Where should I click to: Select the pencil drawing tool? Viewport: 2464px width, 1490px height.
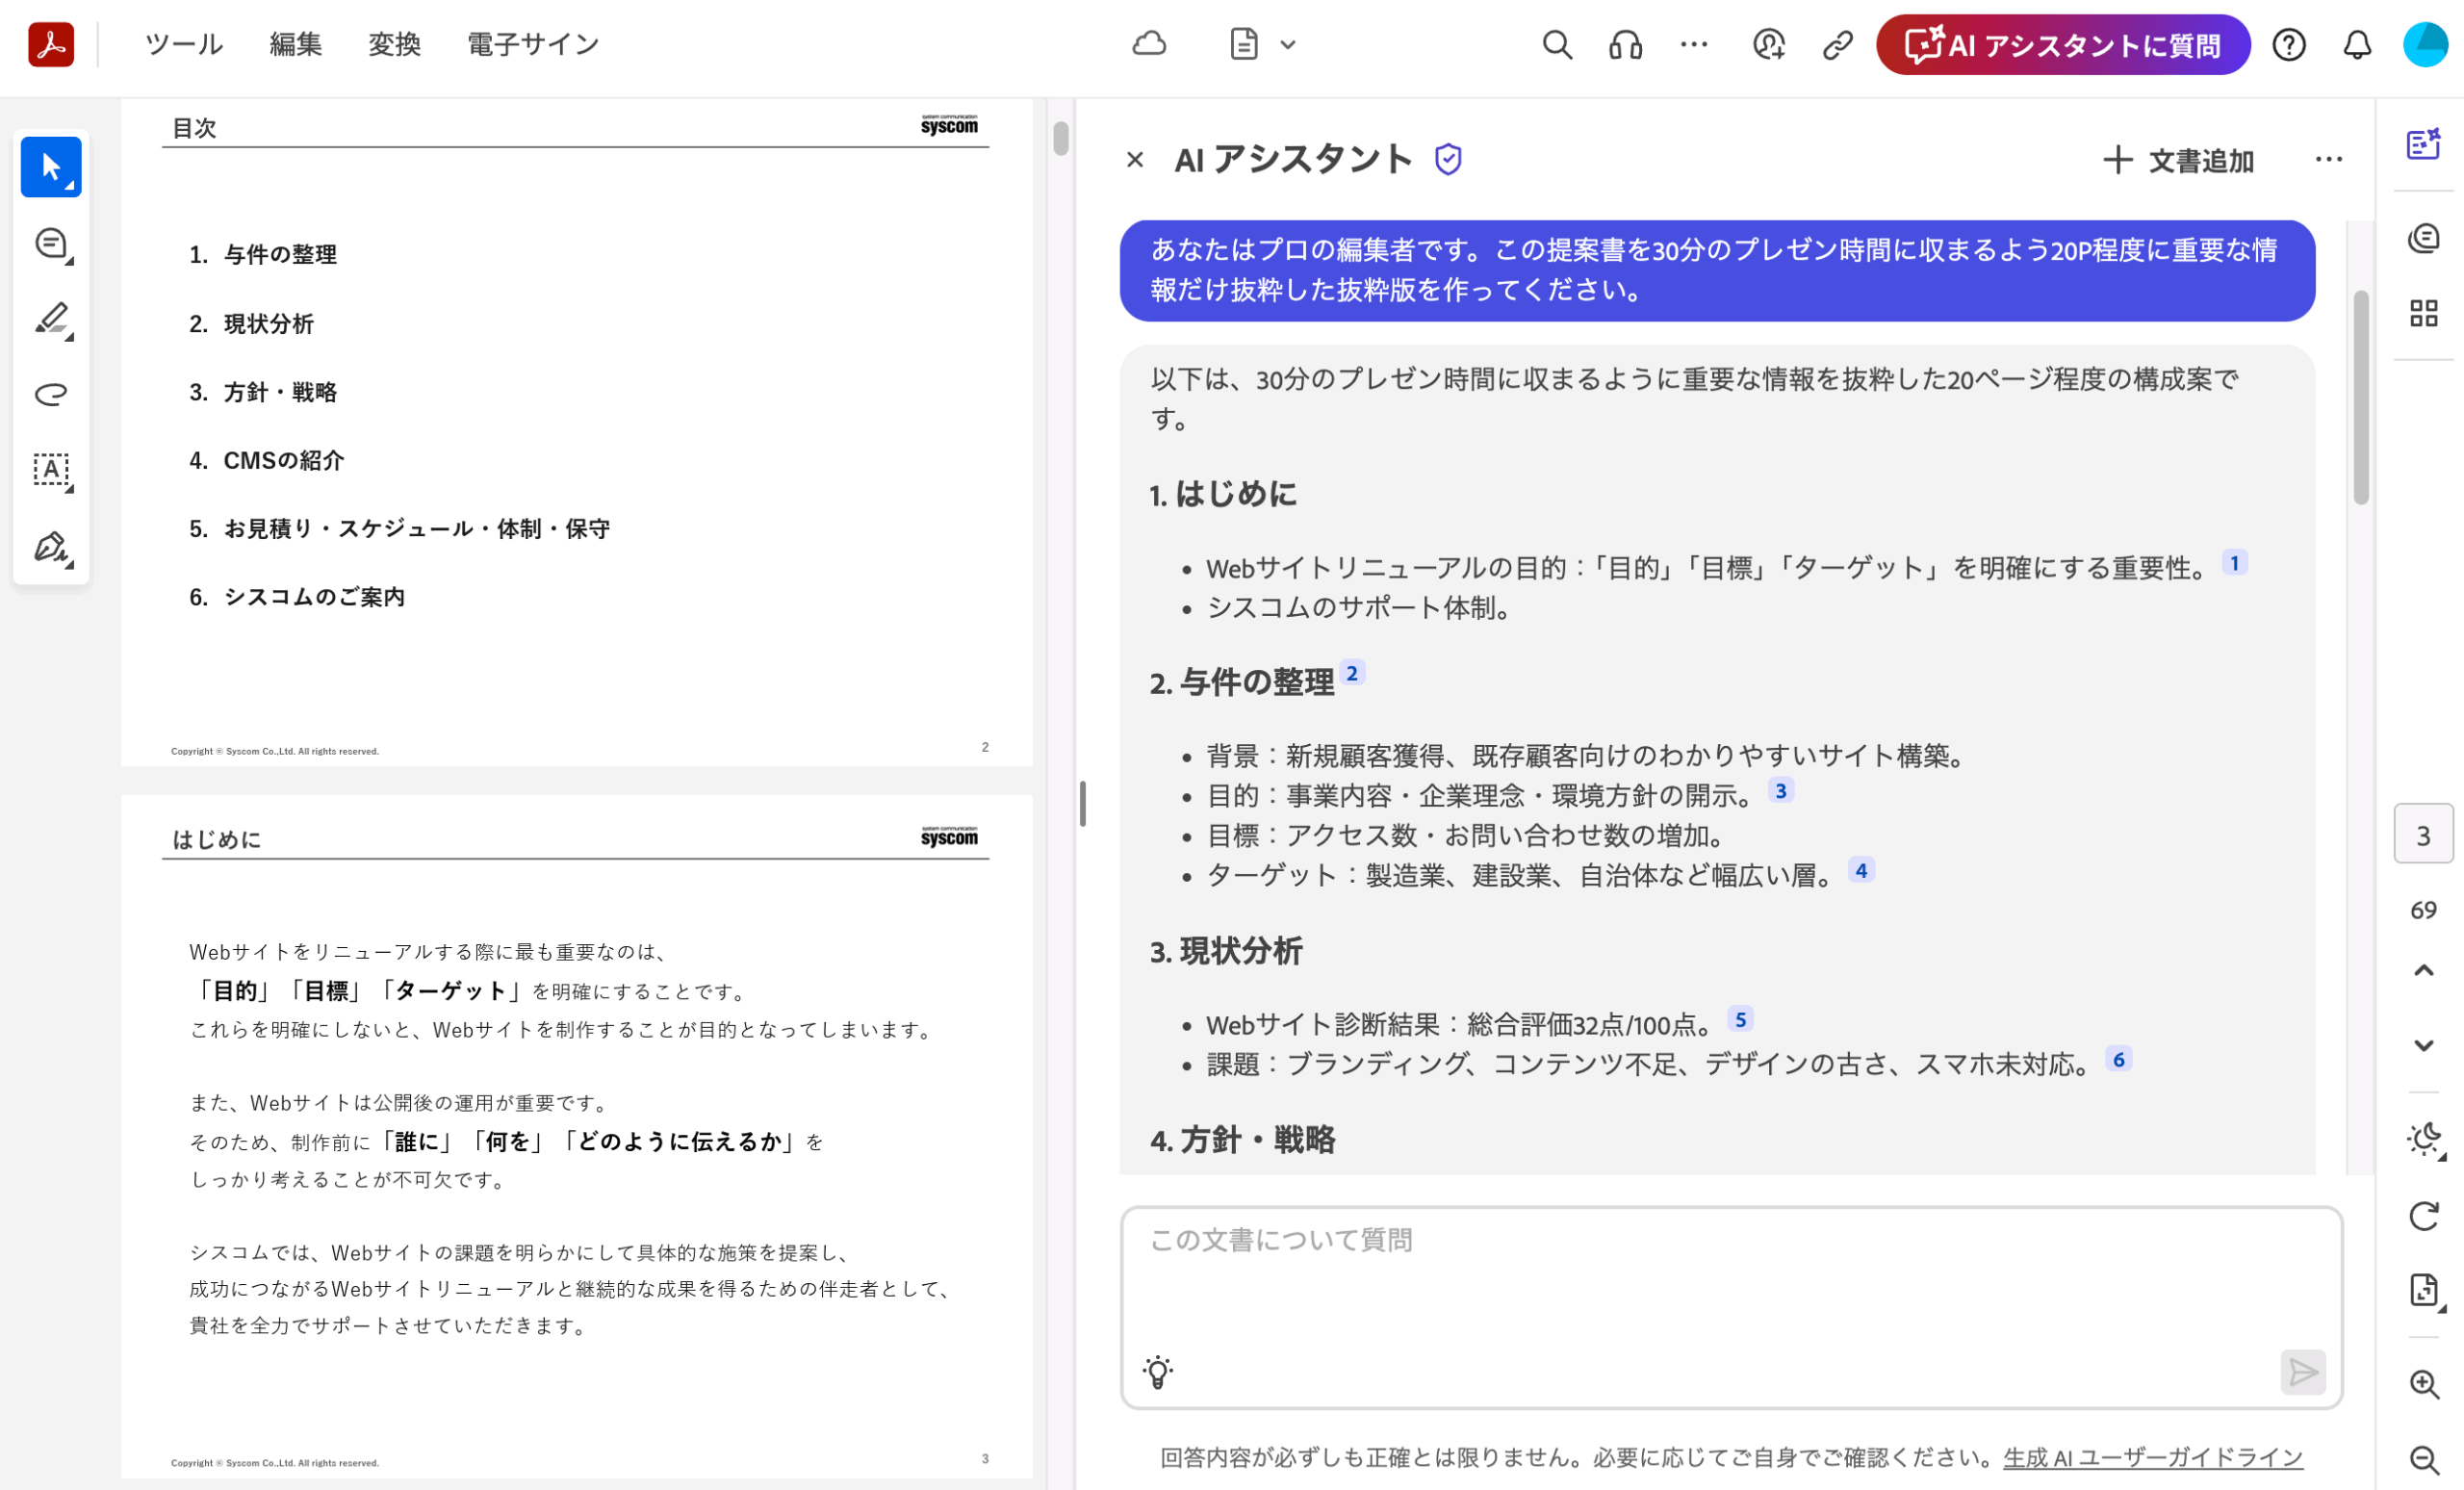point(50,318)
